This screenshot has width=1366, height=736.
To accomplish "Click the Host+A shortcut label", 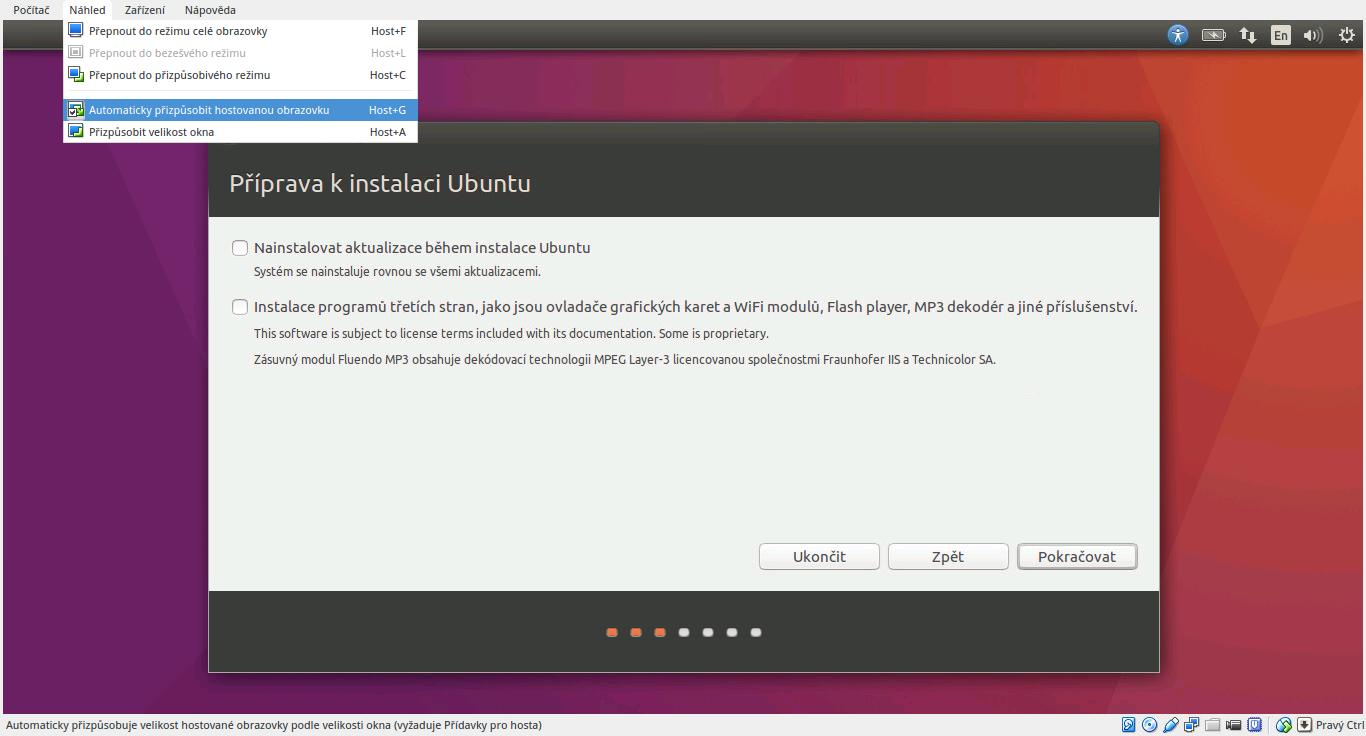I will [388, 132].
